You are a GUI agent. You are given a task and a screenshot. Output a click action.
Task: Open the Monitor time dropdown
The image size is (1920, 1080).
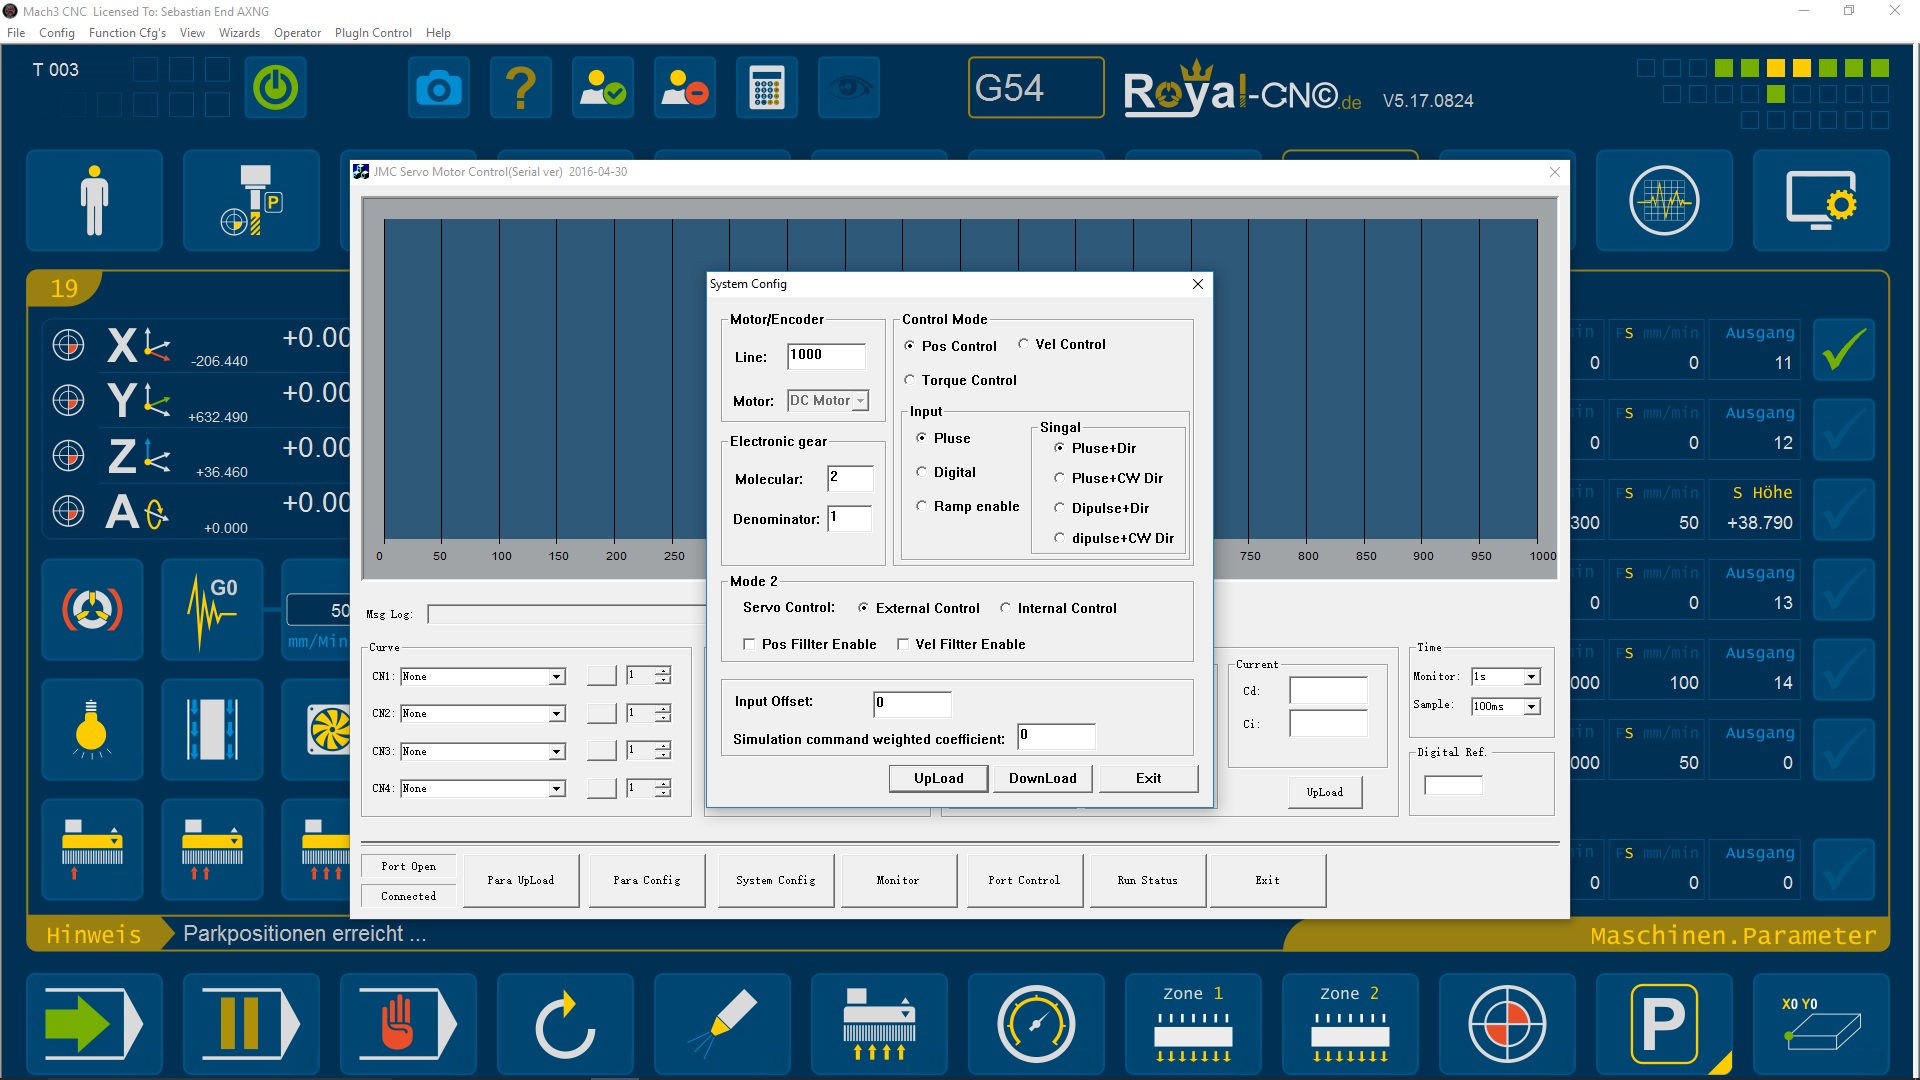(1531, 677)
